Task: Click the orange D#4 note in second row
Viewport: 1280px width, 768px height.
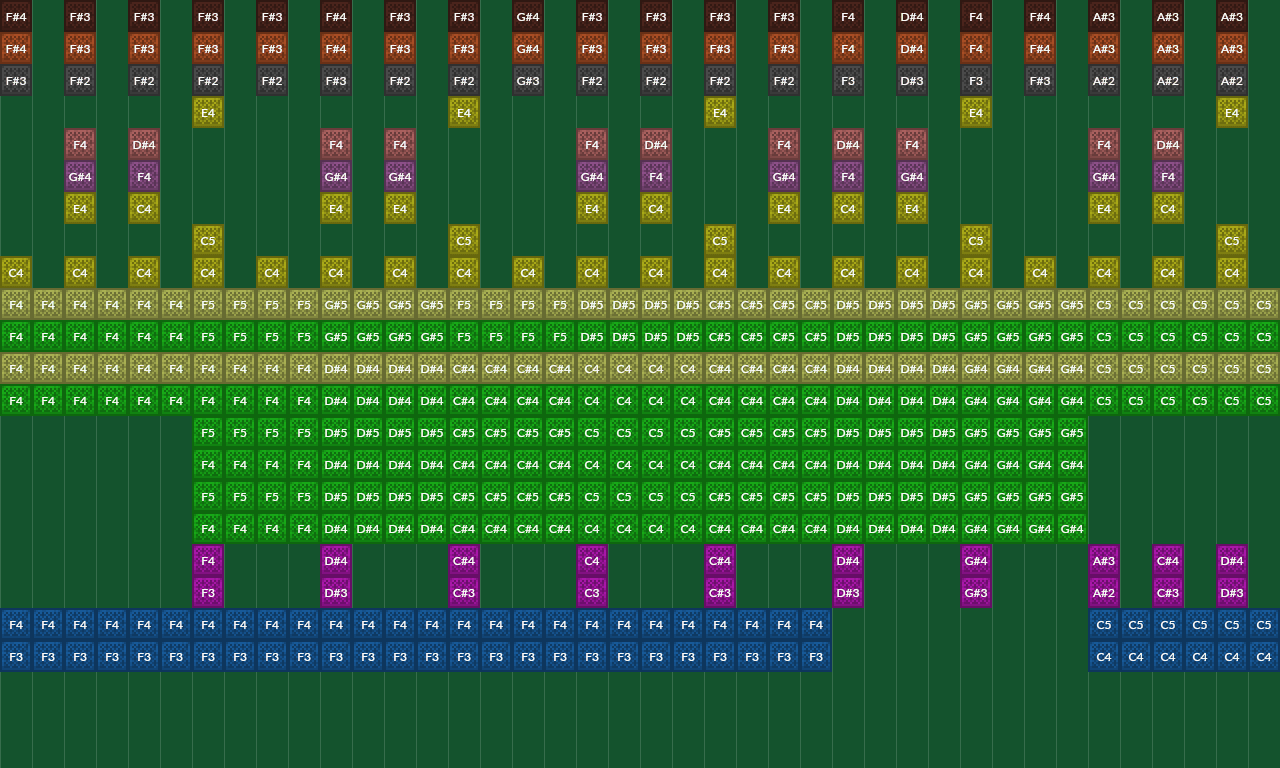Action: pos(912,49)
